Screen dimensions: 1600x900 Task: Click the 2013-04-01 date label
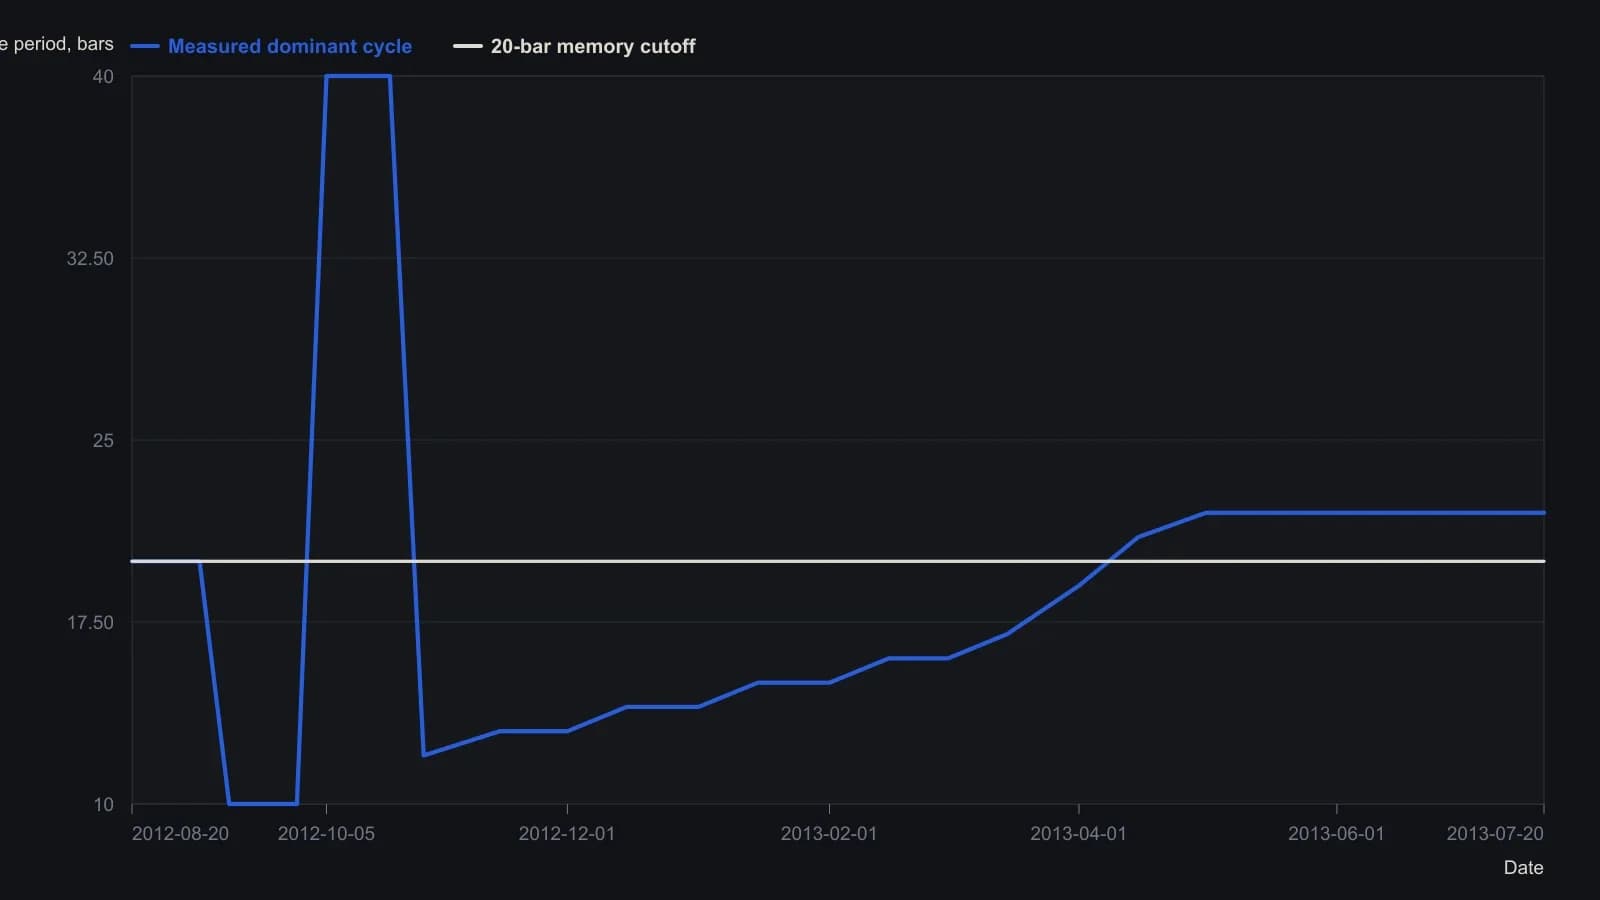click(x=1078, y=833)
